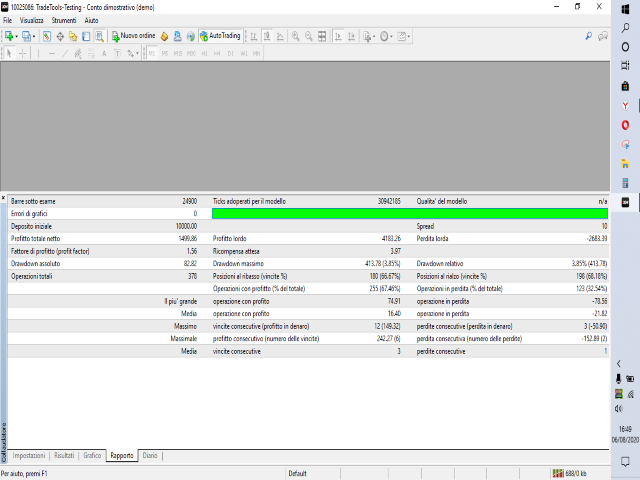
Task: Select bar chart type icon
Action: [254, 36]
